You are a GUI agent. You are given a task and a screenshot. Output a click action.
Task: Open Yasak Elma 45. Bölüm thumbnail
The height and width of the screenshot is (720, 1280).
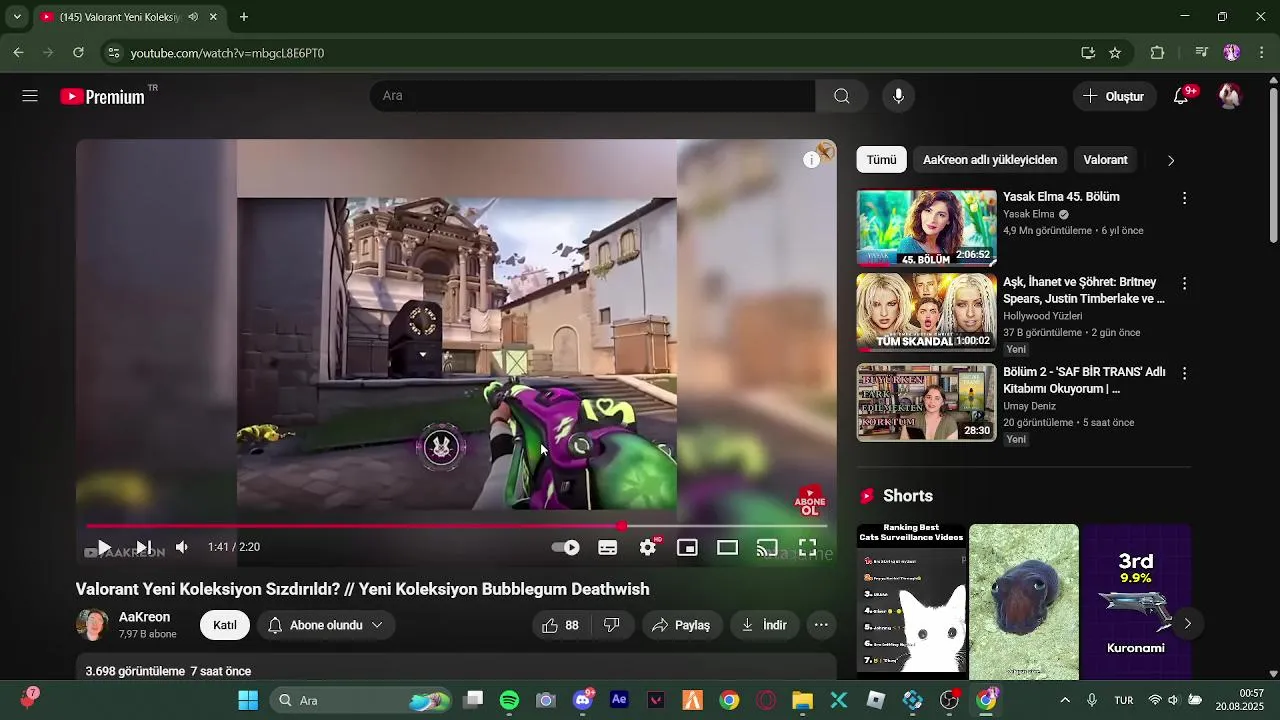pos(926,228)
